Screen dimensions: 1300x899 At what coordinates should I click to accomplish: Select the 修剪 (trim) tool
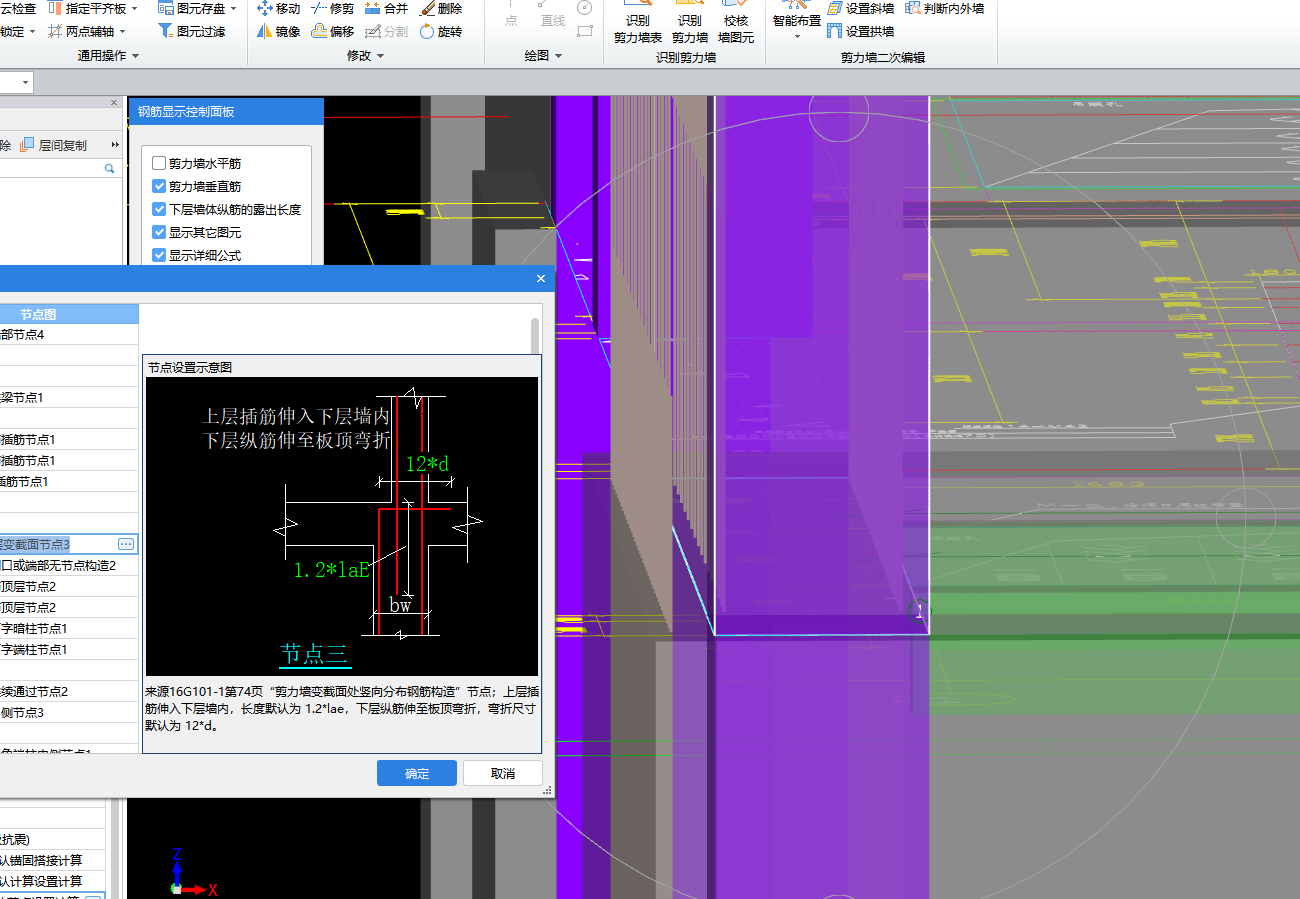click(332, 8)
